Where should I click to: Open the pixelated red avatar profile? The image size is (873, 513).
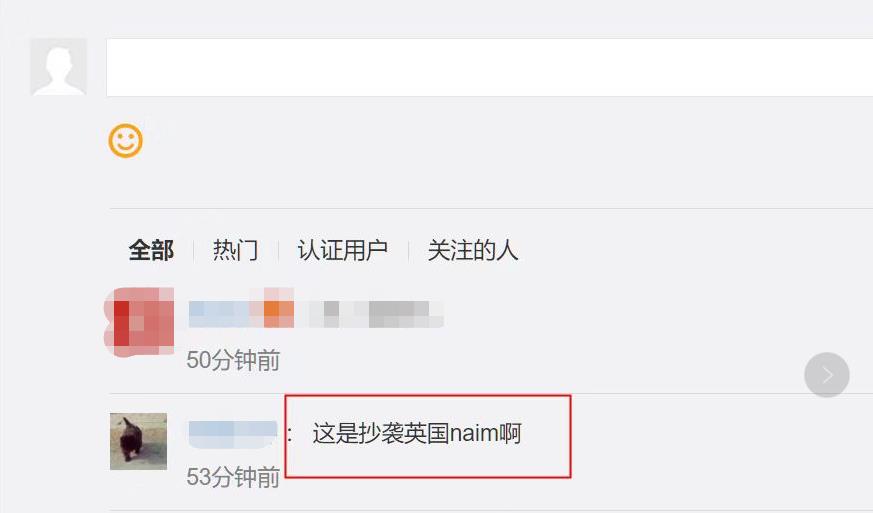coord(139,321)
